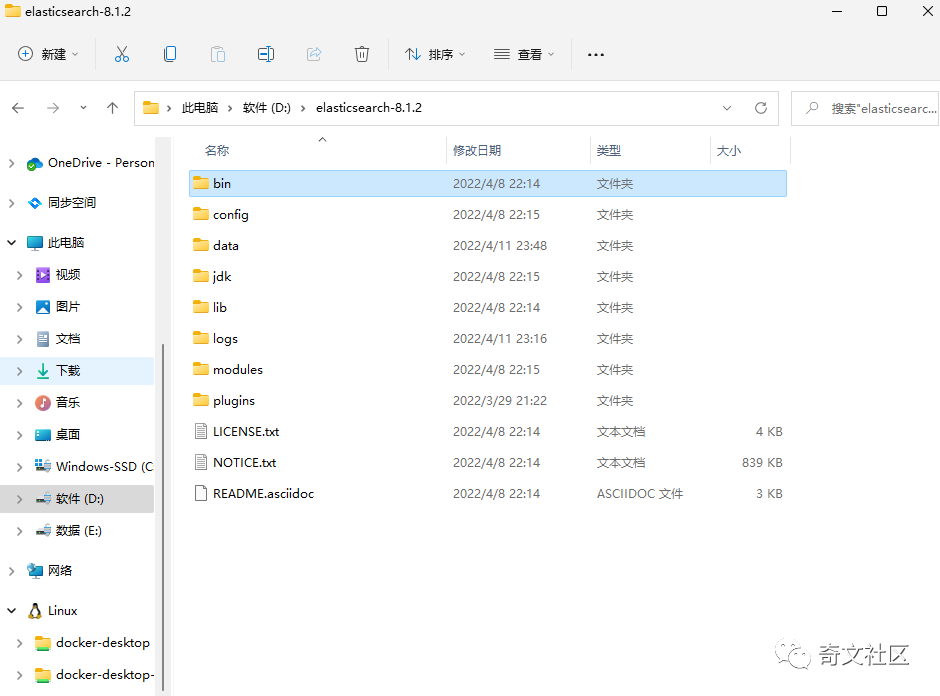Click the Paste icon in the toolbar
Image resolution: width=940 pixels, height=696 pixels.
[x=218, y=54]
